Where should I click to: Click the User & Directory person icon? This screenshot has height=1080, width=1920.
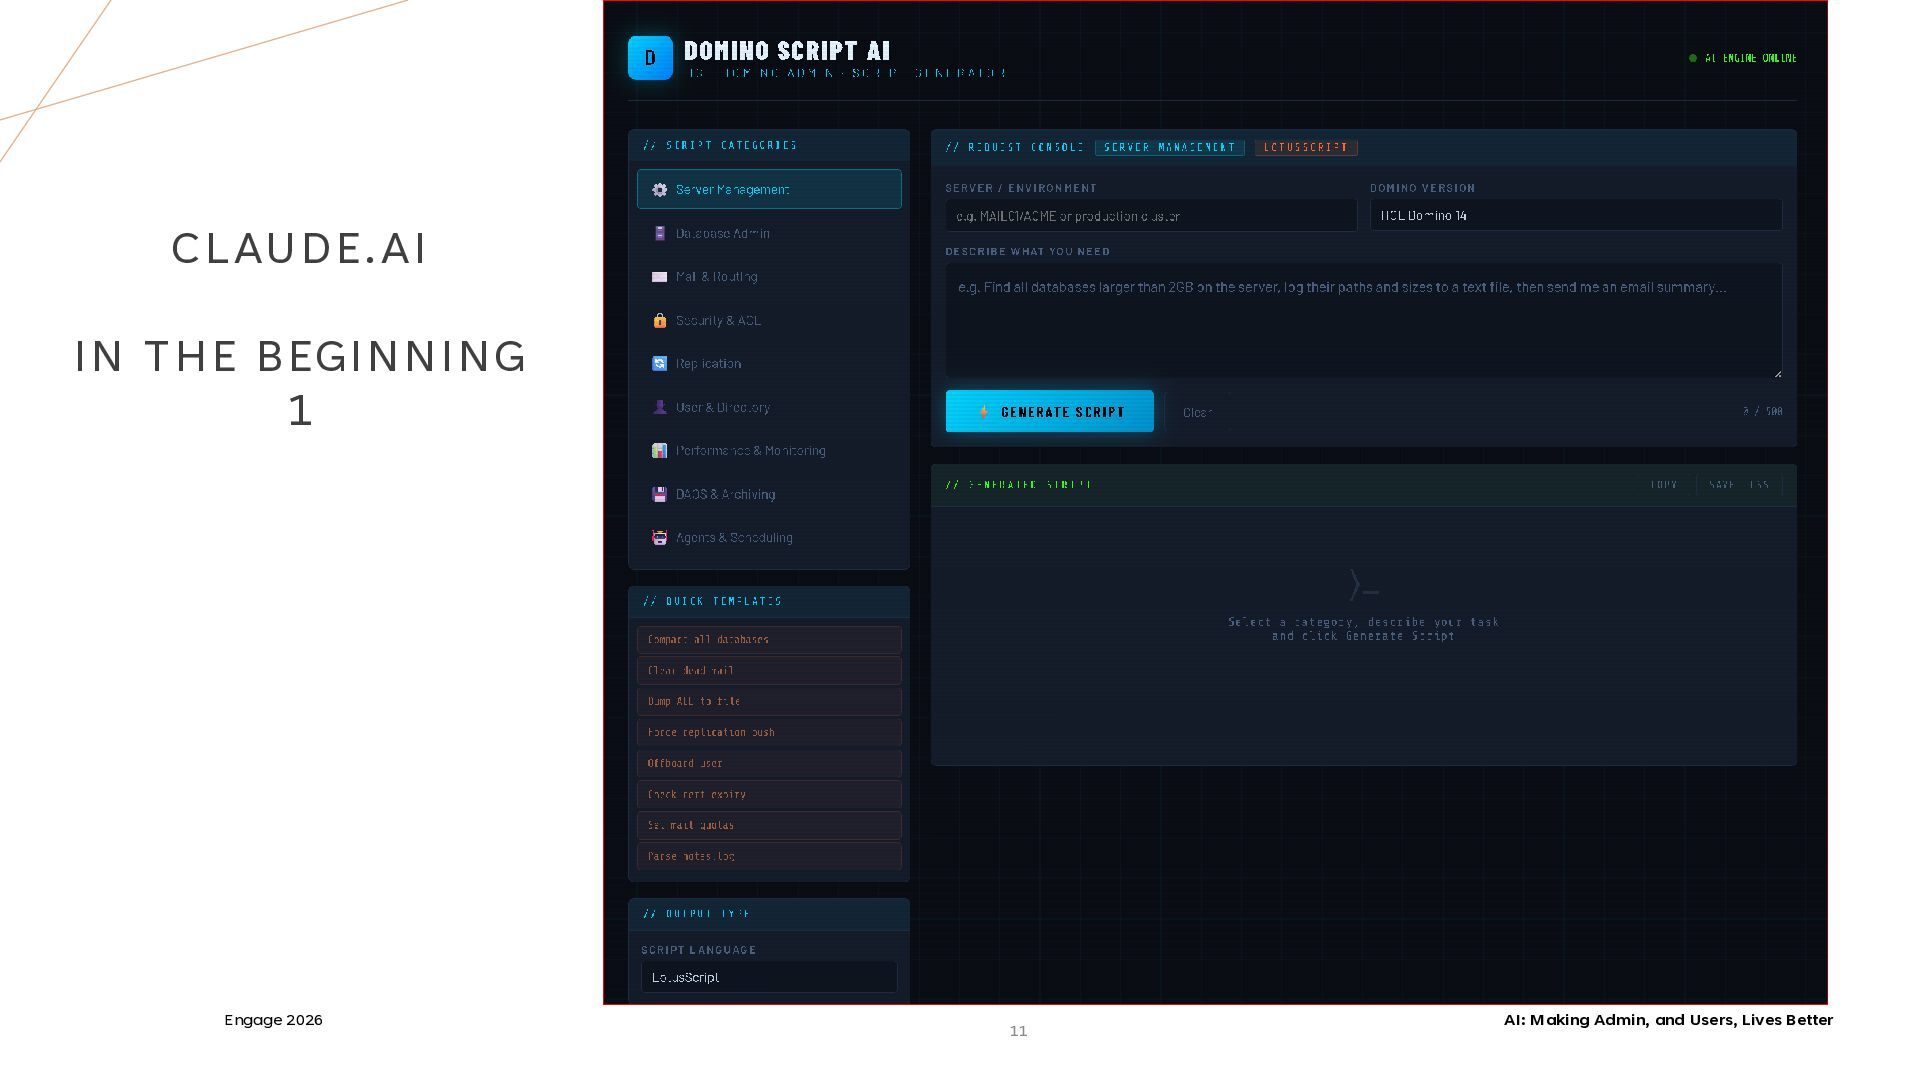pyautogui.click(x=659, y=407)
